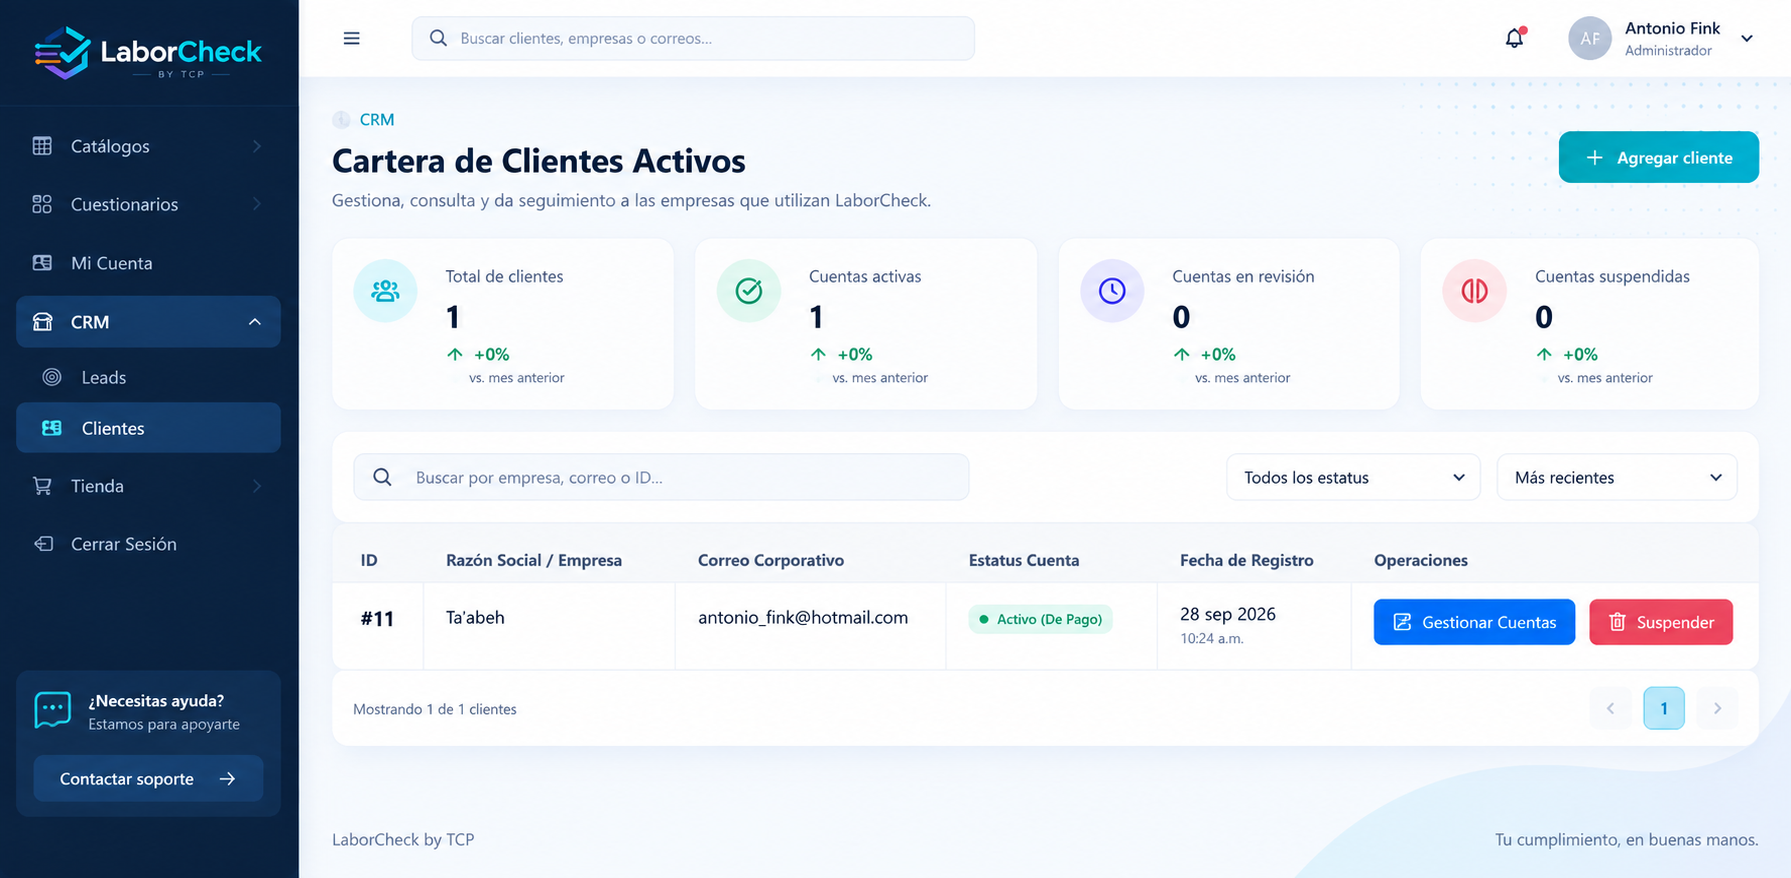Click the Catálogos grid icon
The height and width of the screenshot is (878, 1791).
42,146
